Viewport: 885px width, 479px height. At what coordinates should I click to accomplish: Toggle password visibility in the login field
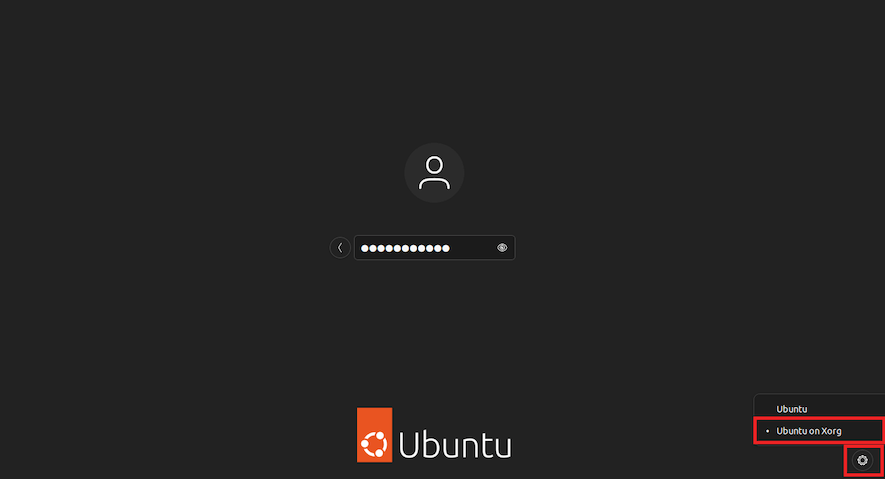(502, 248)
